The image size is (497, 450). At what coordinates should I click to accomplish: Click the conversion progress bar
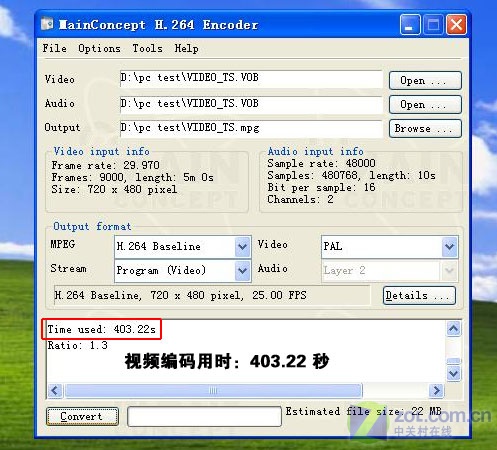pos(204,416)
